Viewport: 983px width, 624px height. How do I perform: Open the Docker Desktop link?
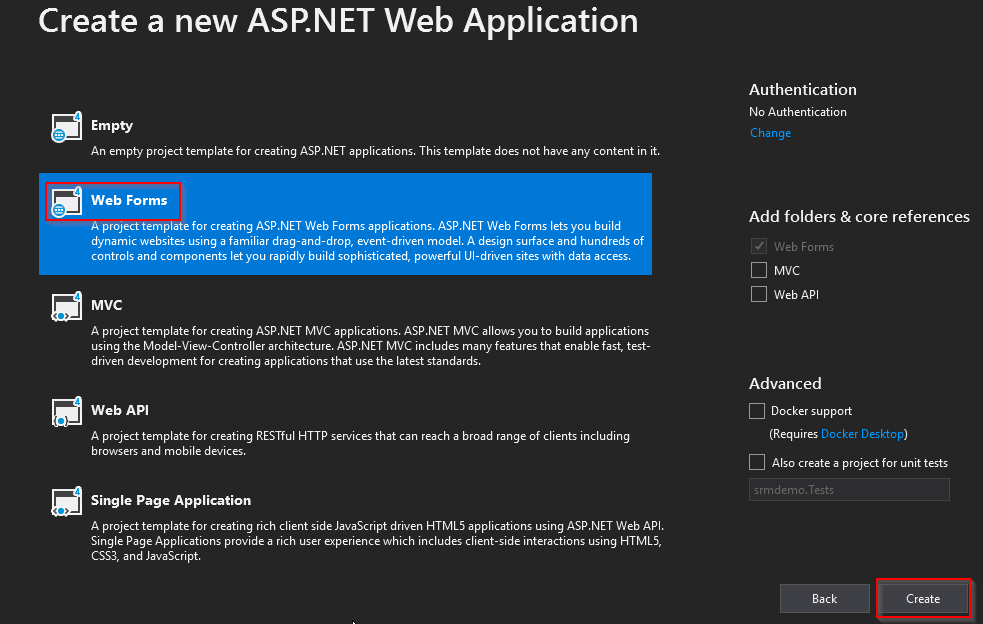pos(862,434)
